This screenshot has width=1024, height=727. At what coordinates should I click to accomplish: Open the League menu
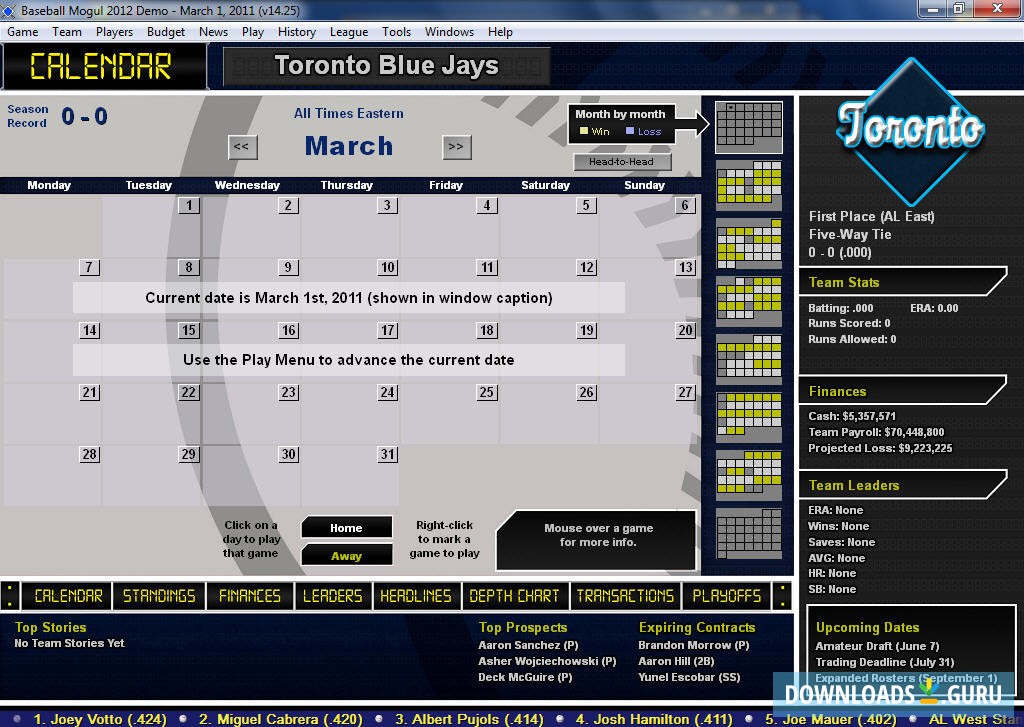(x=349, y=31)
